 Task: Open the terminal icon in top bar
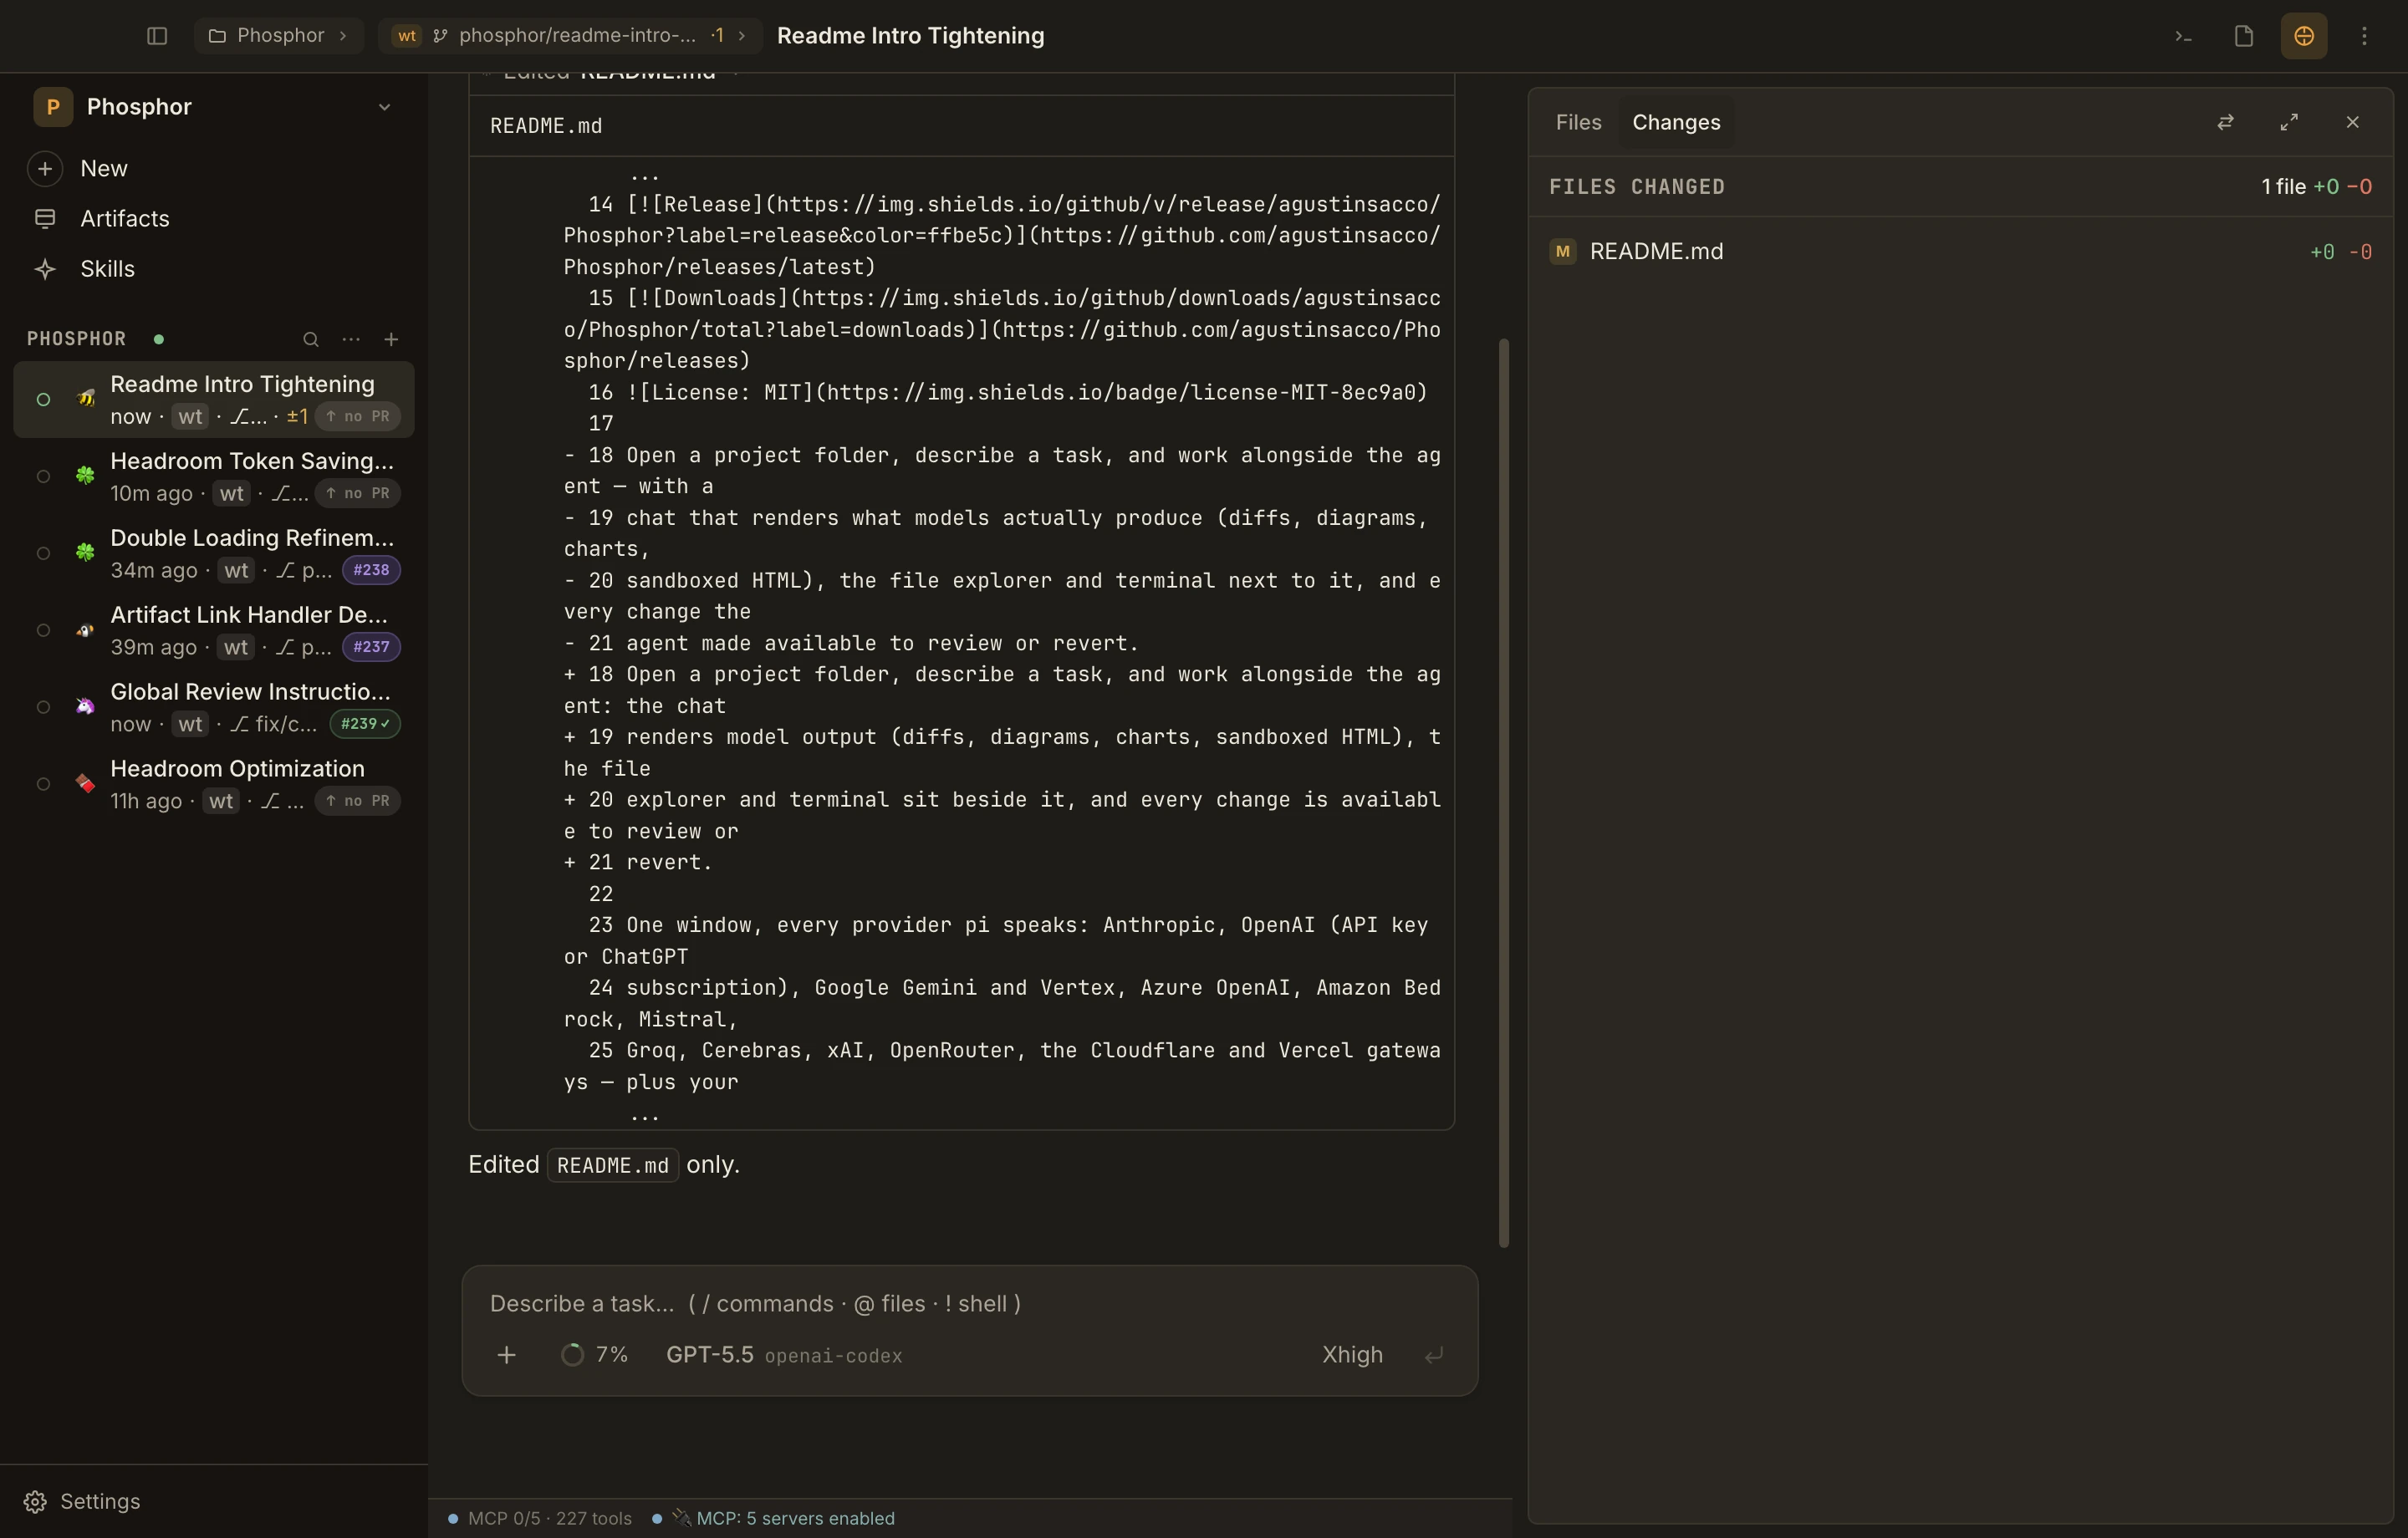(2183, 36)
